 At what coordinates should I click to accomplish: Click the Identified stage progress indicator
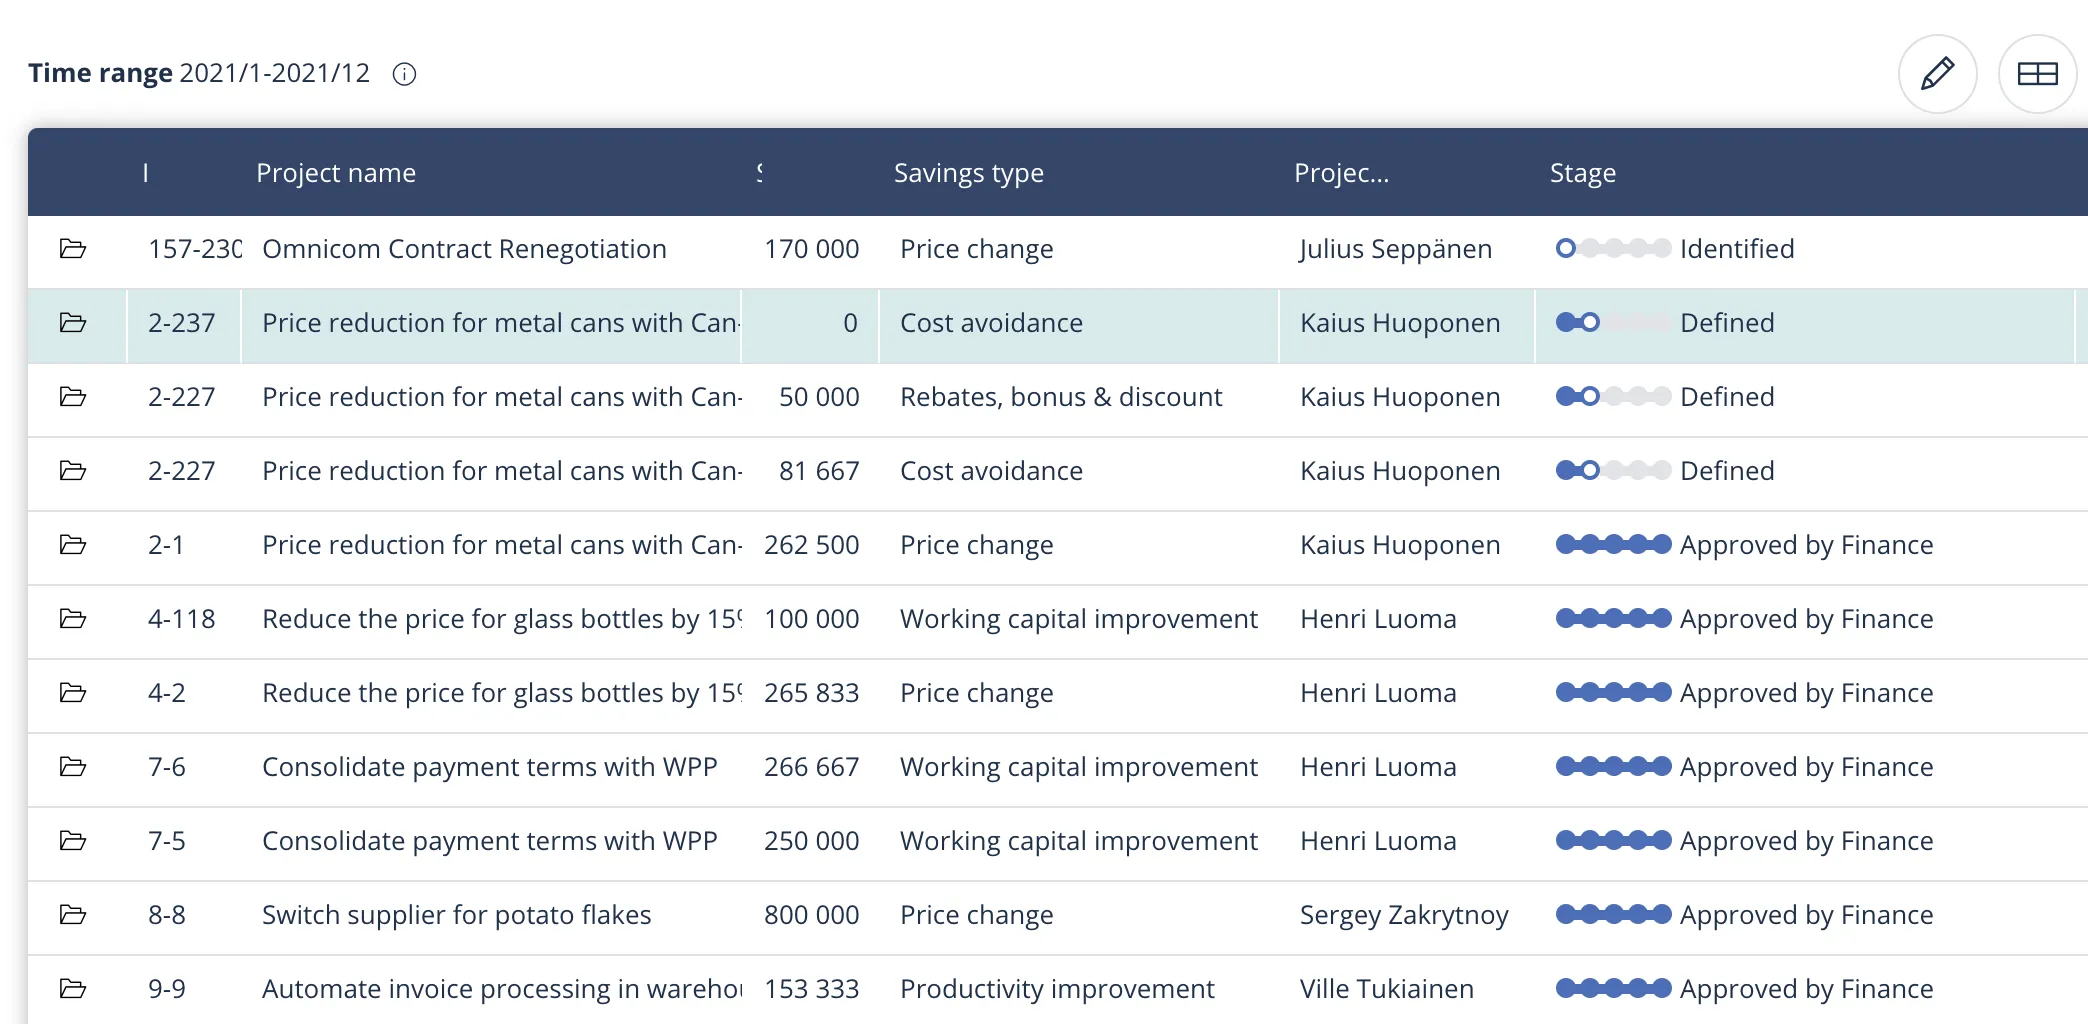click(x=1612, y=249)
